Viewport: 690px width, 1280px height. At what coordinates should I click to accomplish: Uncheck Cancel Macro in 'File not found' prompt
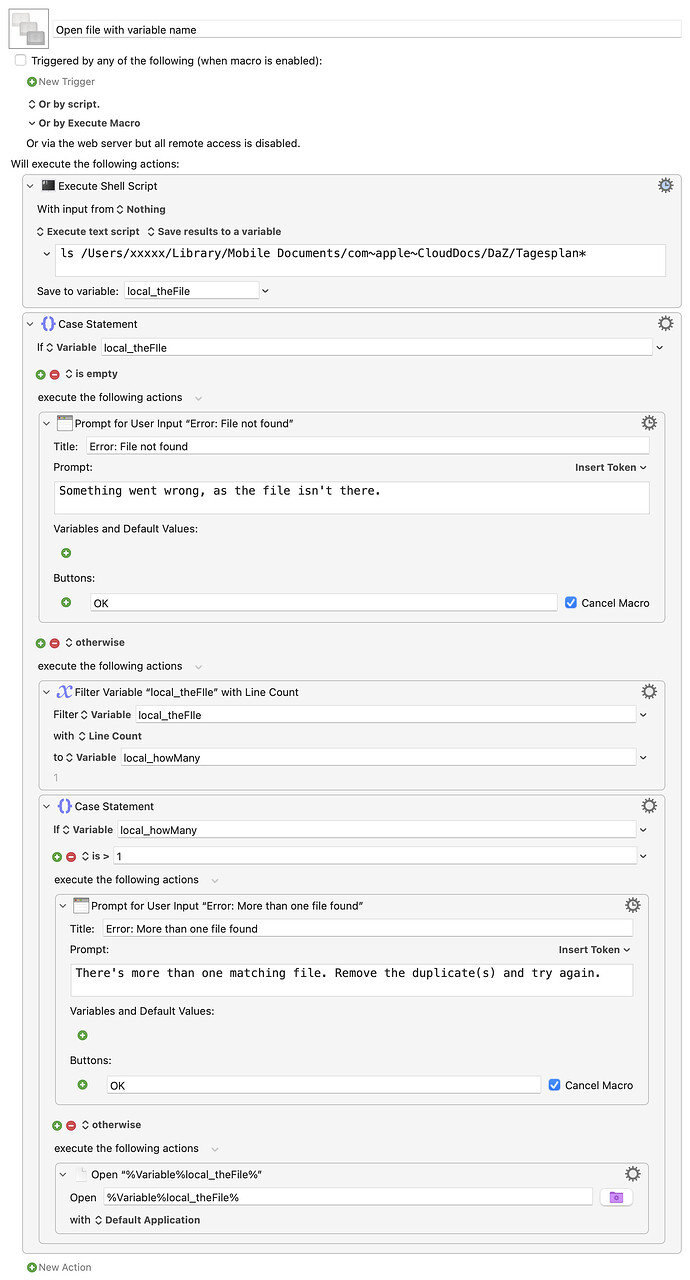click(571, 603)
